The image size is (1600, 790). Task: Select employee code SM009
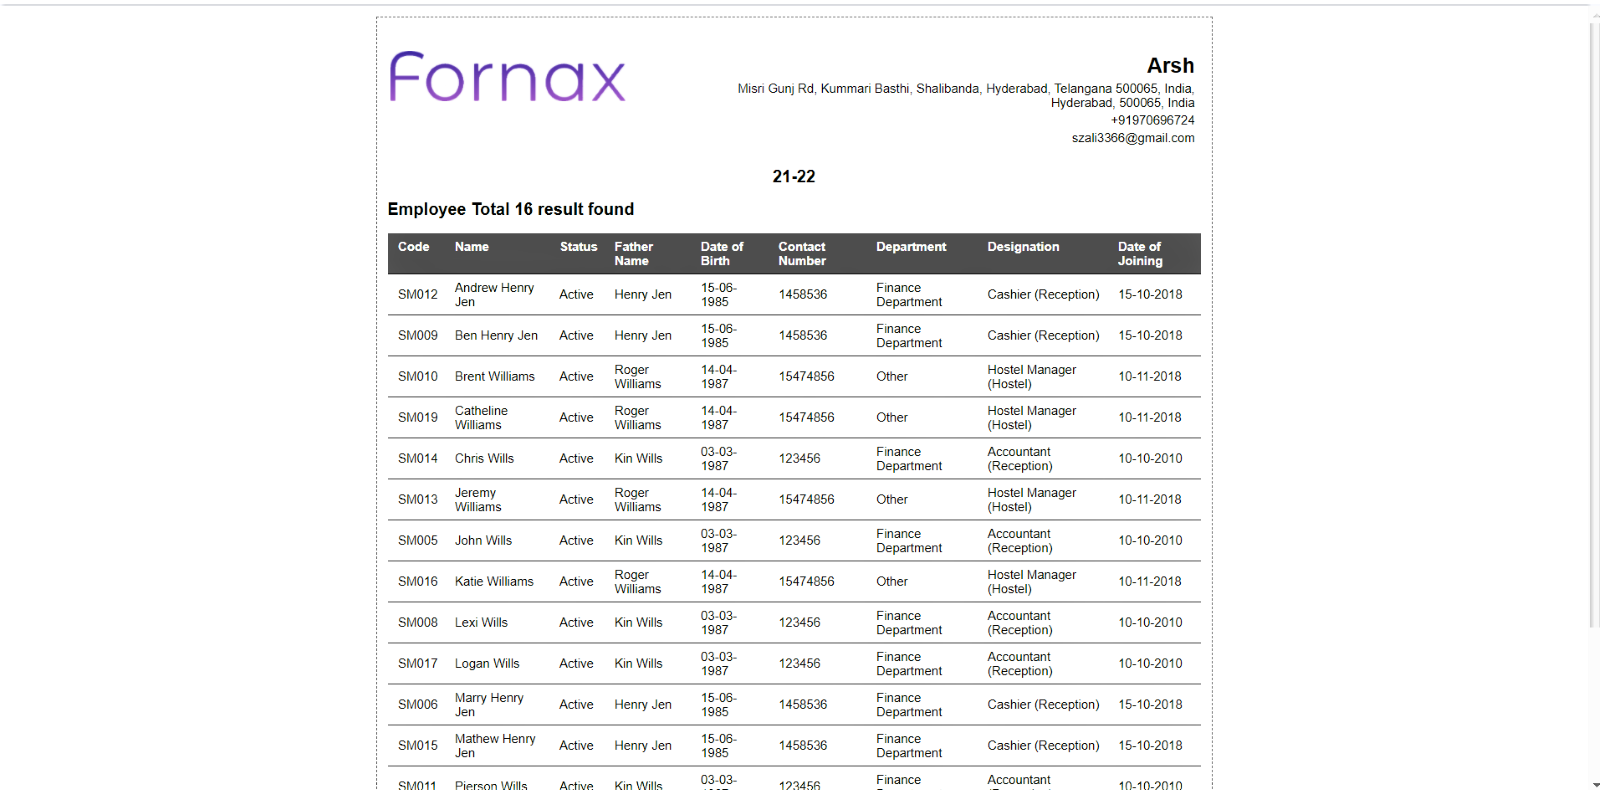418,336
